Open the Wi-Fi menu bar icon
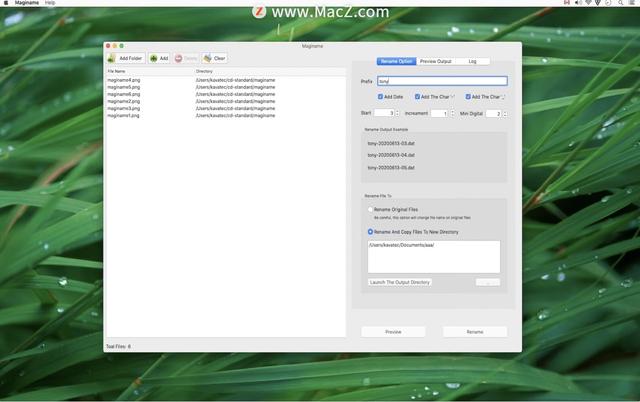 pyautogui.click(x=588, y=3)
